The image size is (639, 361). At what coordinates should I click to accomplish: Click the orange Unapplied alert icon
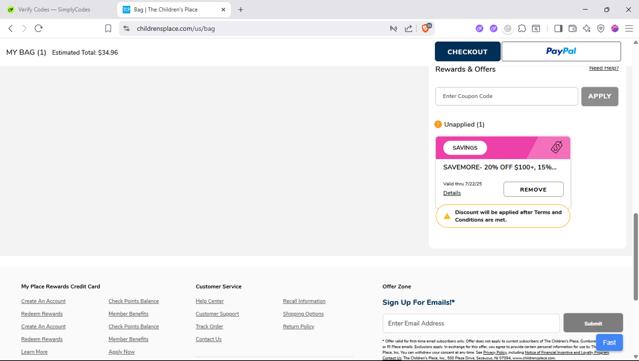[438, 124]
